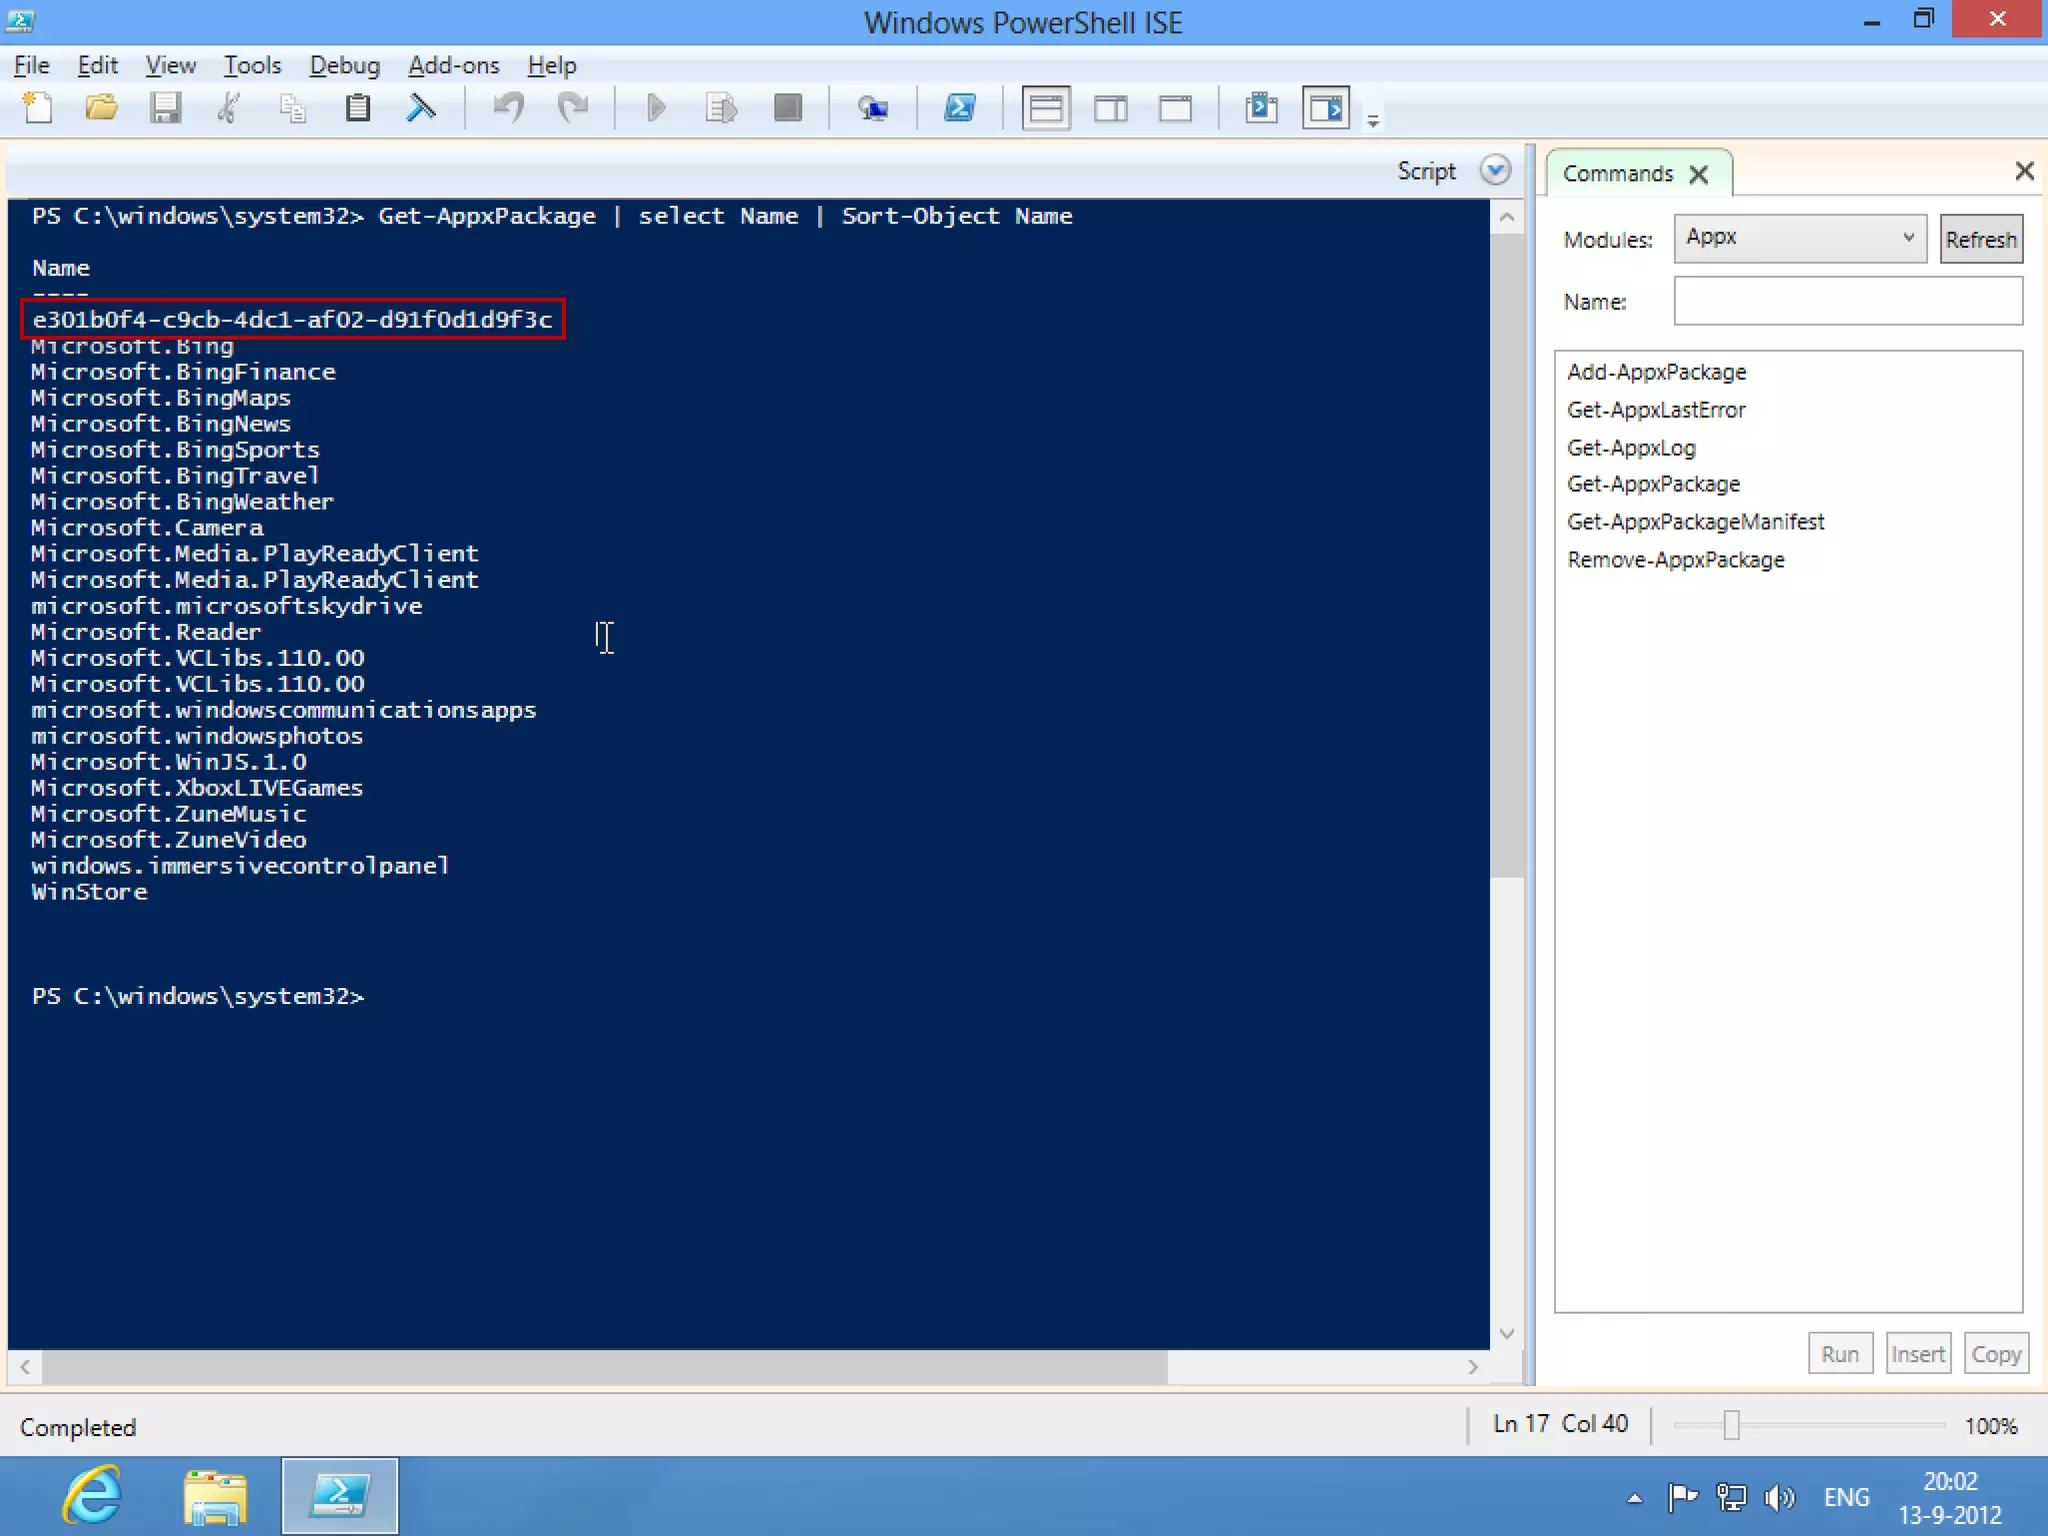The image size is (2048, 1536).
Task: Close the Commands tab
Action: point(1698,174)
